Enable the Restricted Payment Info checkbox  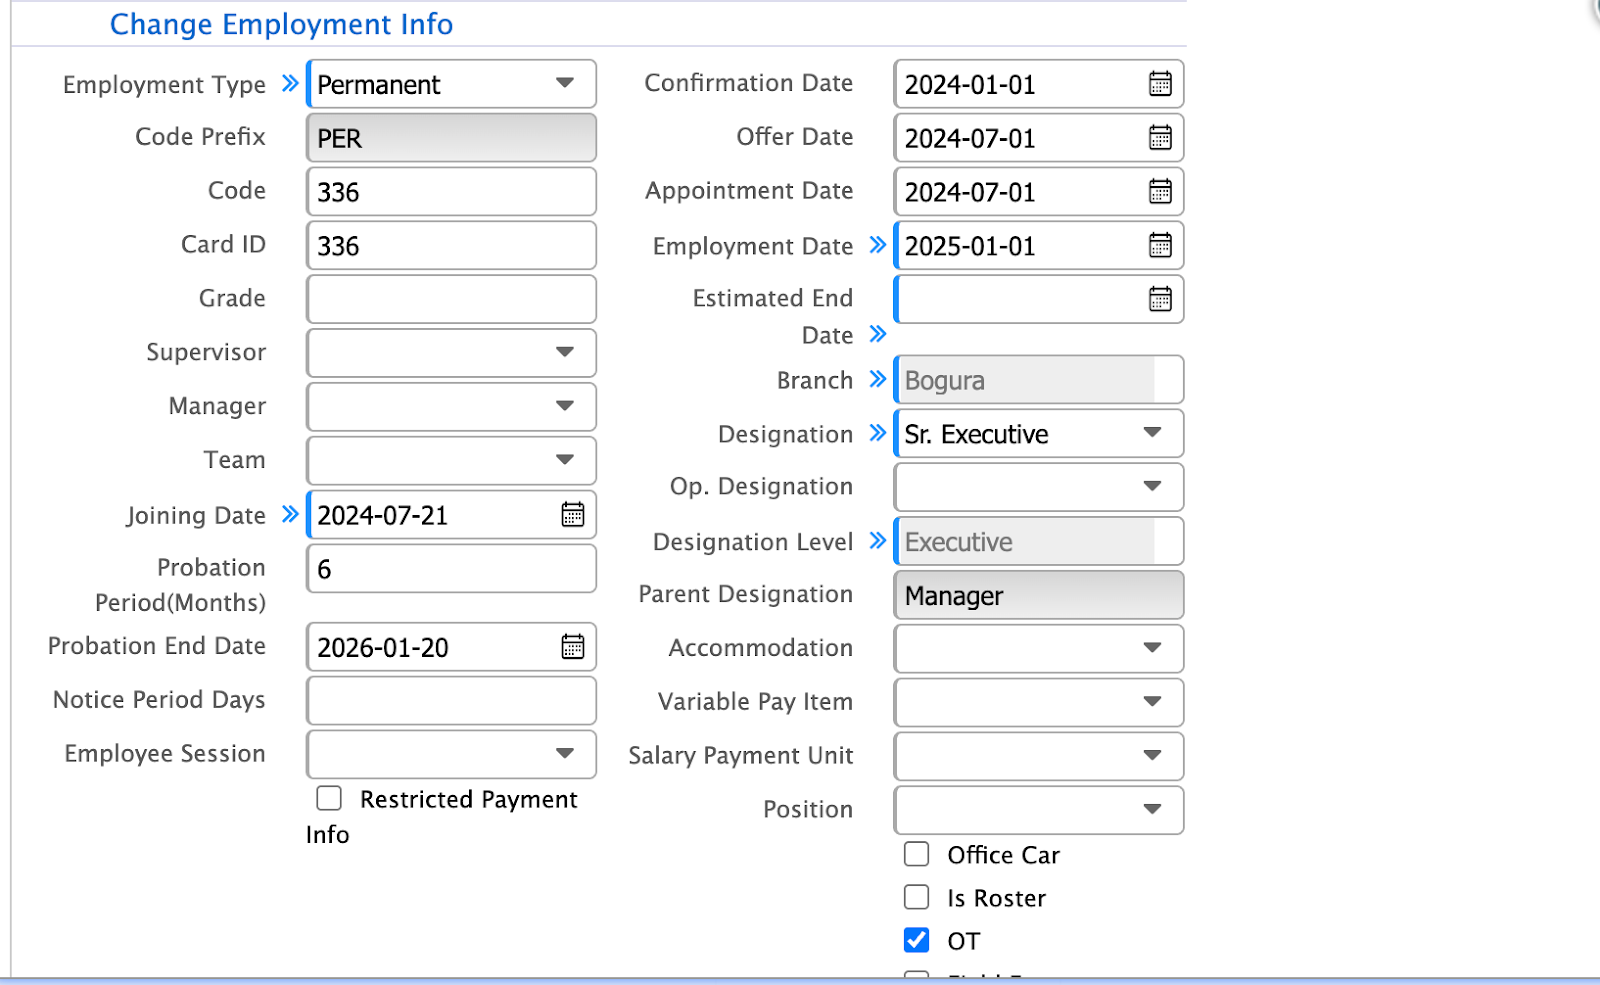[x=328, y=798]
